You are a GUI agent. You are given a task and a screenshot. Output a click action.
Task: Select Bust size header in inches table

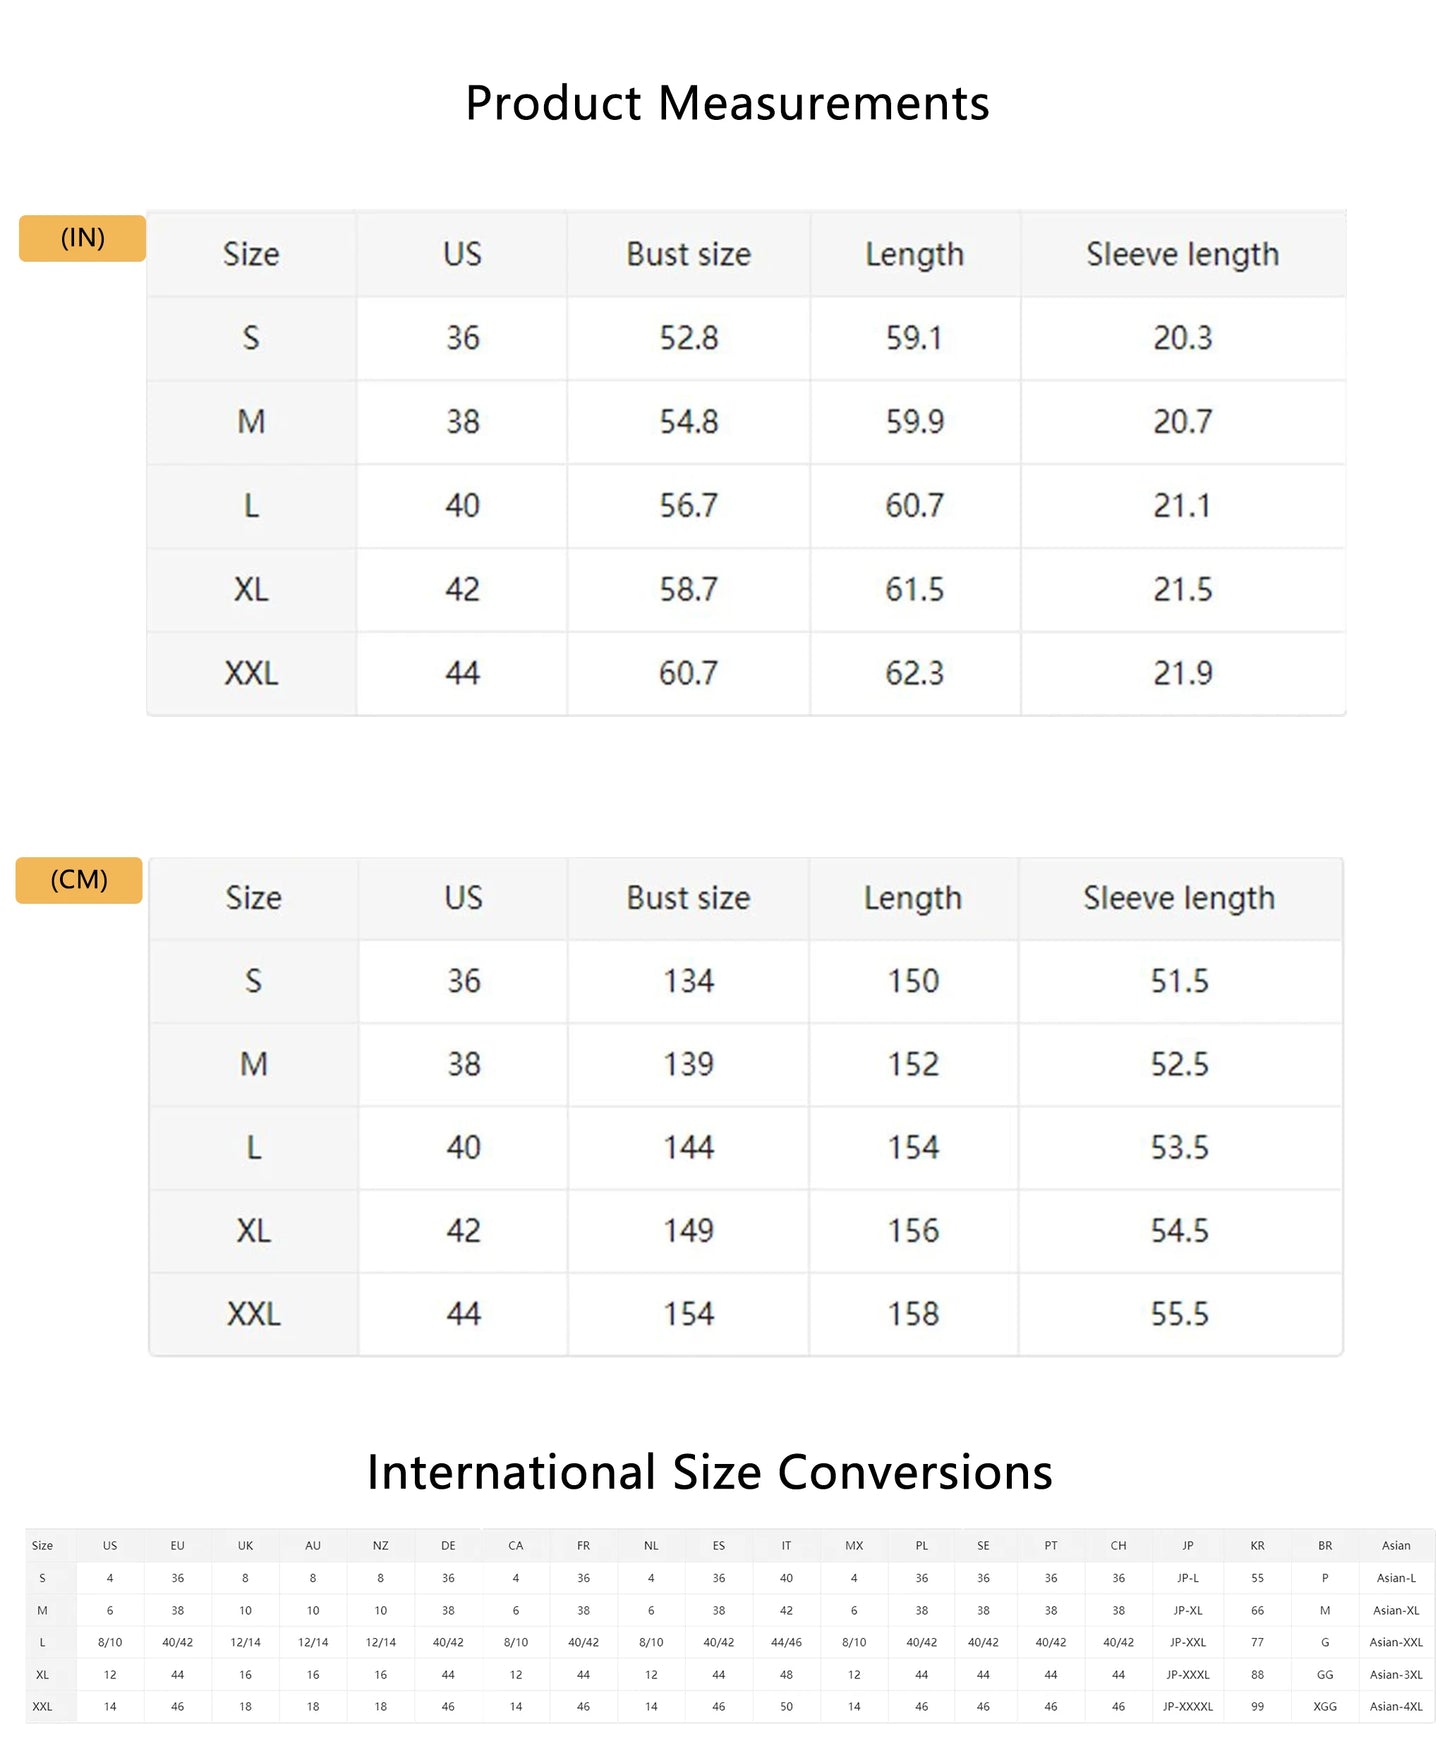click(688, 254)
